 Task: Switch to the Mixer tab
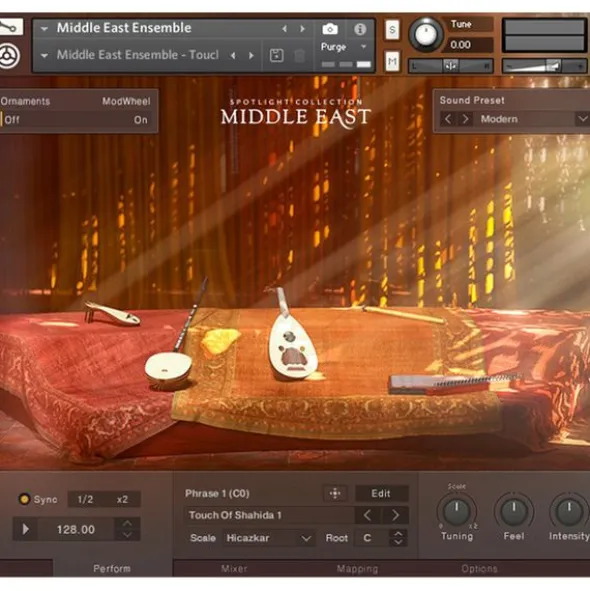(x=234, y=568)
